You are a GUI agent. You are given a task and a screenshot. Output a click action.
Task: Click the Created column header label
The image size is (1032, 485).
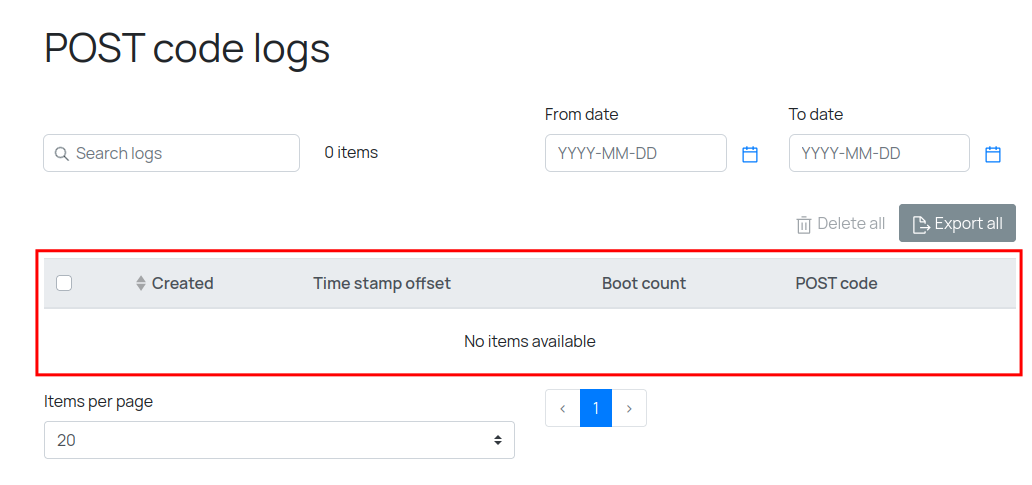click(x=182, y=283)
